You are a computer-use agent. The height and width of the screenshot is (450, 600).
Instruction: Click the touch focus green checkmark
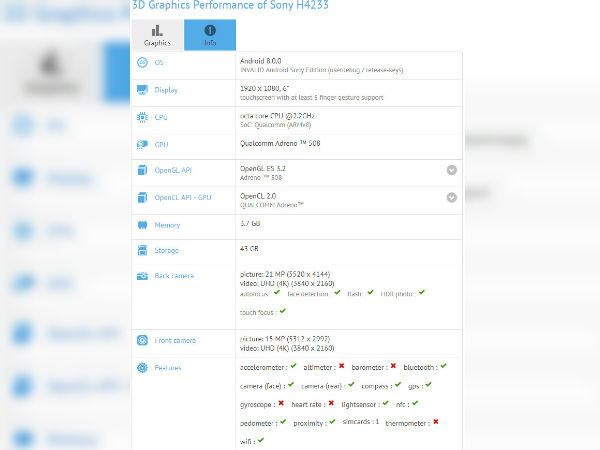pos(282,311)
